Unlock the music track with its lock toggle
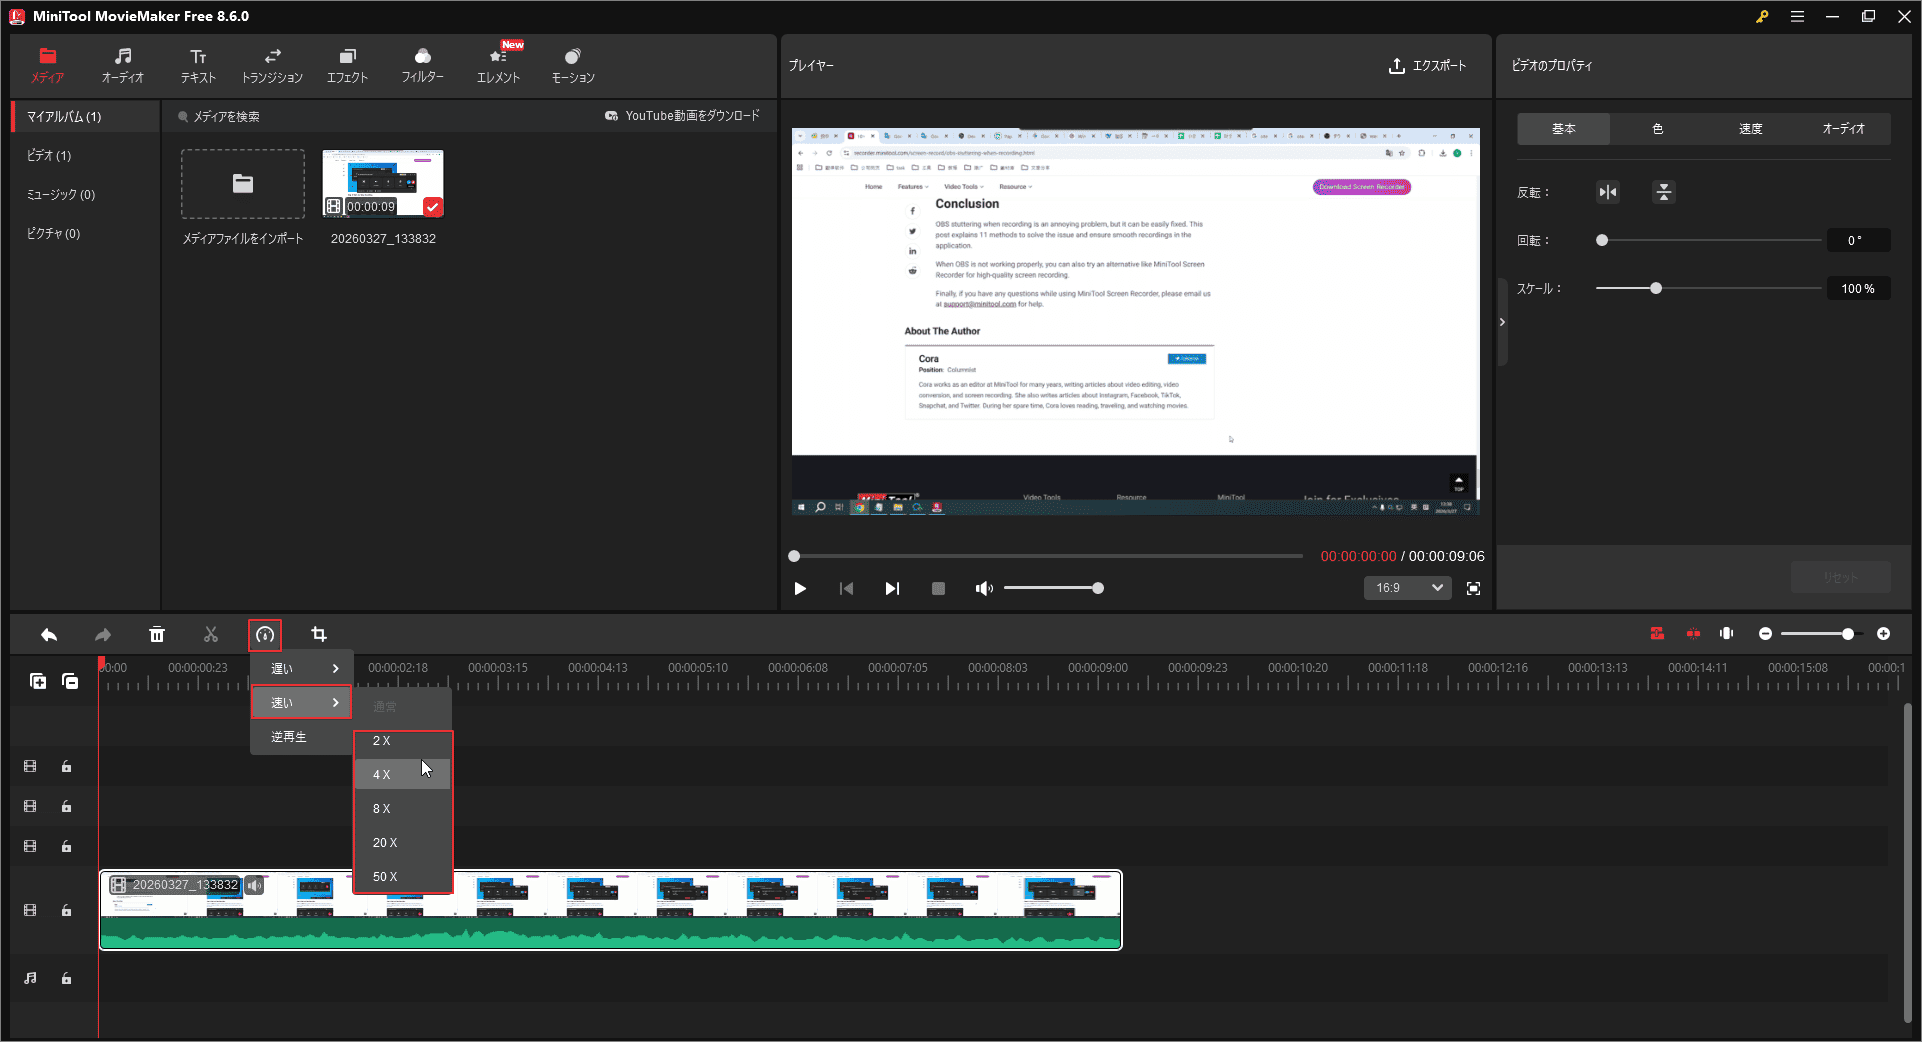1922x1042 pixels. (67, 978)
